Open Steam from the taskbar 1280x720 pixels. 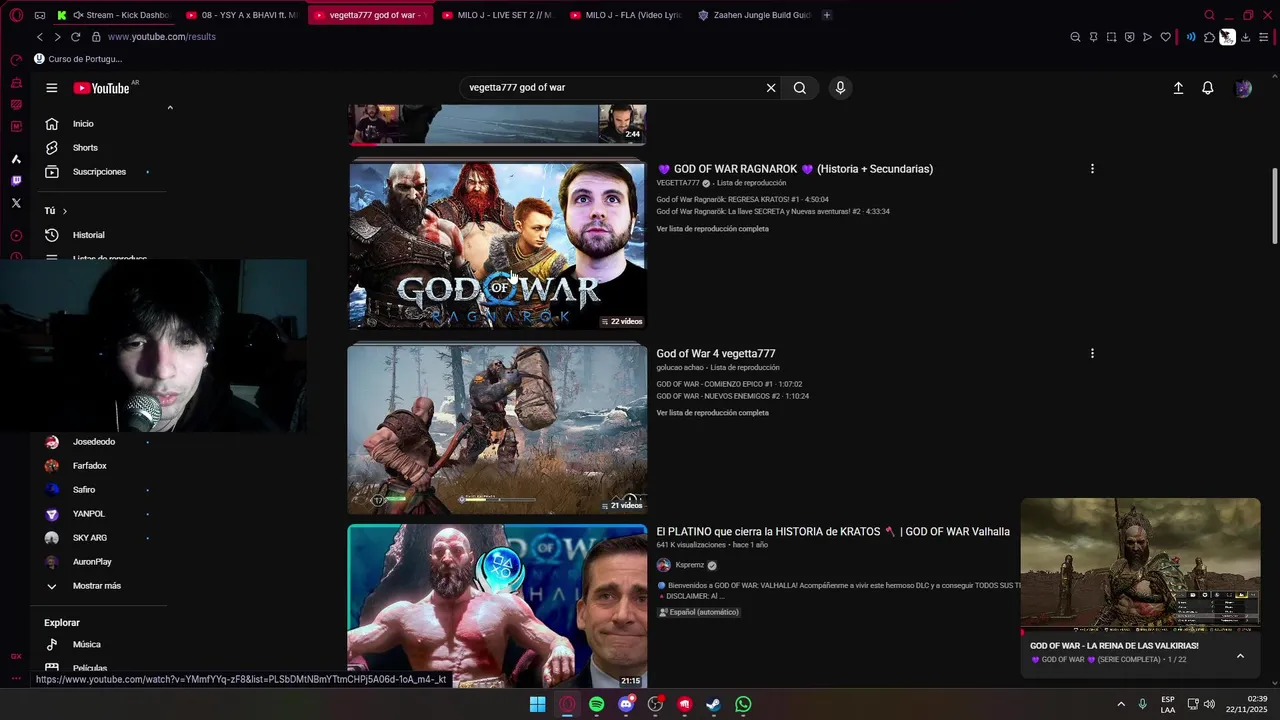(x=713, y=704)
